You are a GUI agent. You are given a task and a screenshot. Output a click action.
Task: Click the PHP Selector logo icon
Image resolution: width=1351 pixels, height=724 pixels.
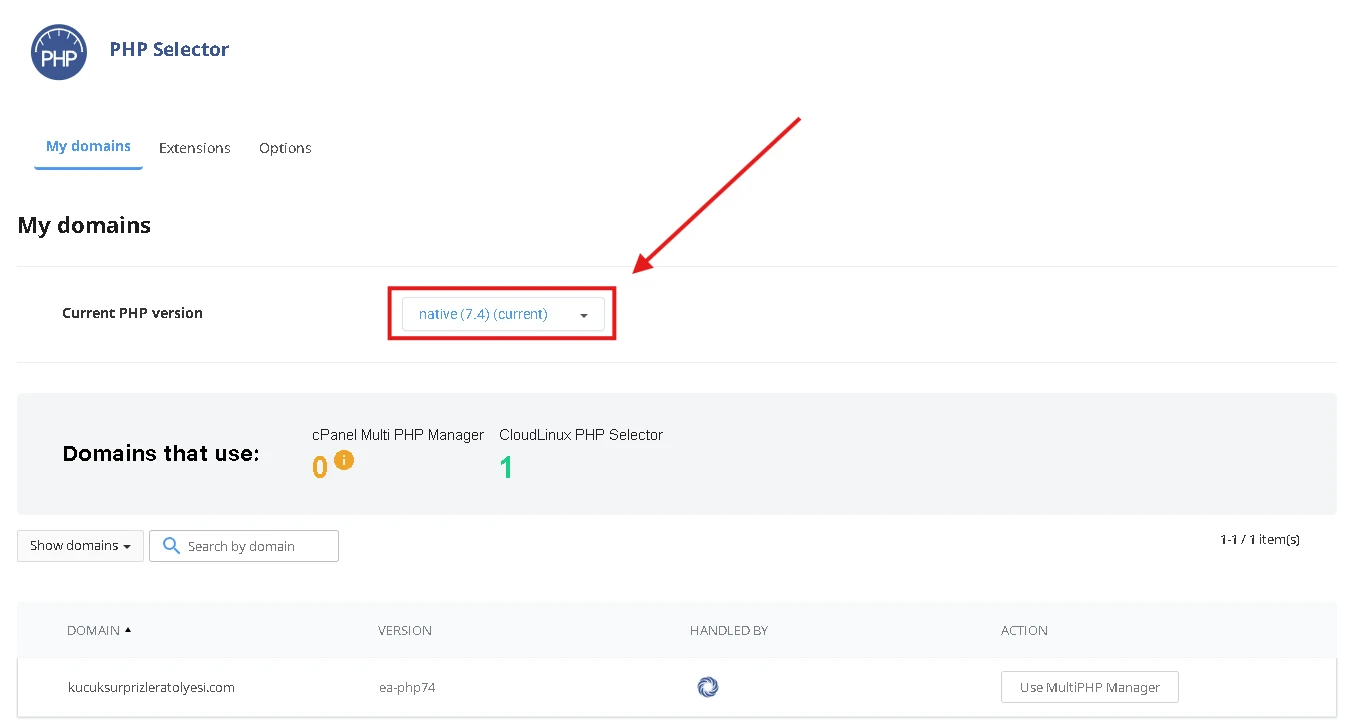[58, 50]
